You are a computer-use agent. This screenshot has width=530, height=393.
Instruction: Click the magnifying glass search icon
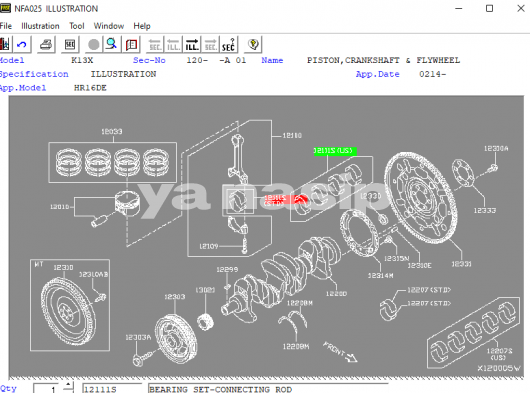[x=111, y=45]
